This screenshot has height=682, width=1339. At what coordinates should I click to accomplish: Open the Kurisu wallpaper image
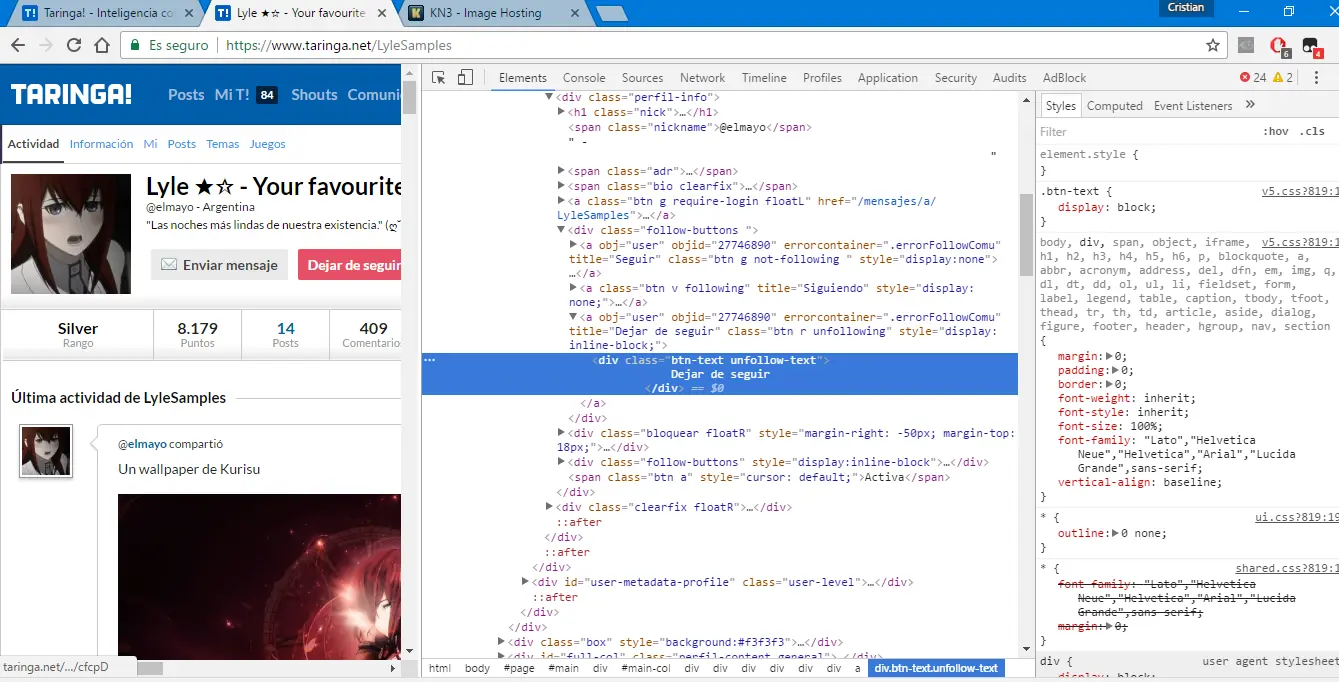[x=259, y=575]
